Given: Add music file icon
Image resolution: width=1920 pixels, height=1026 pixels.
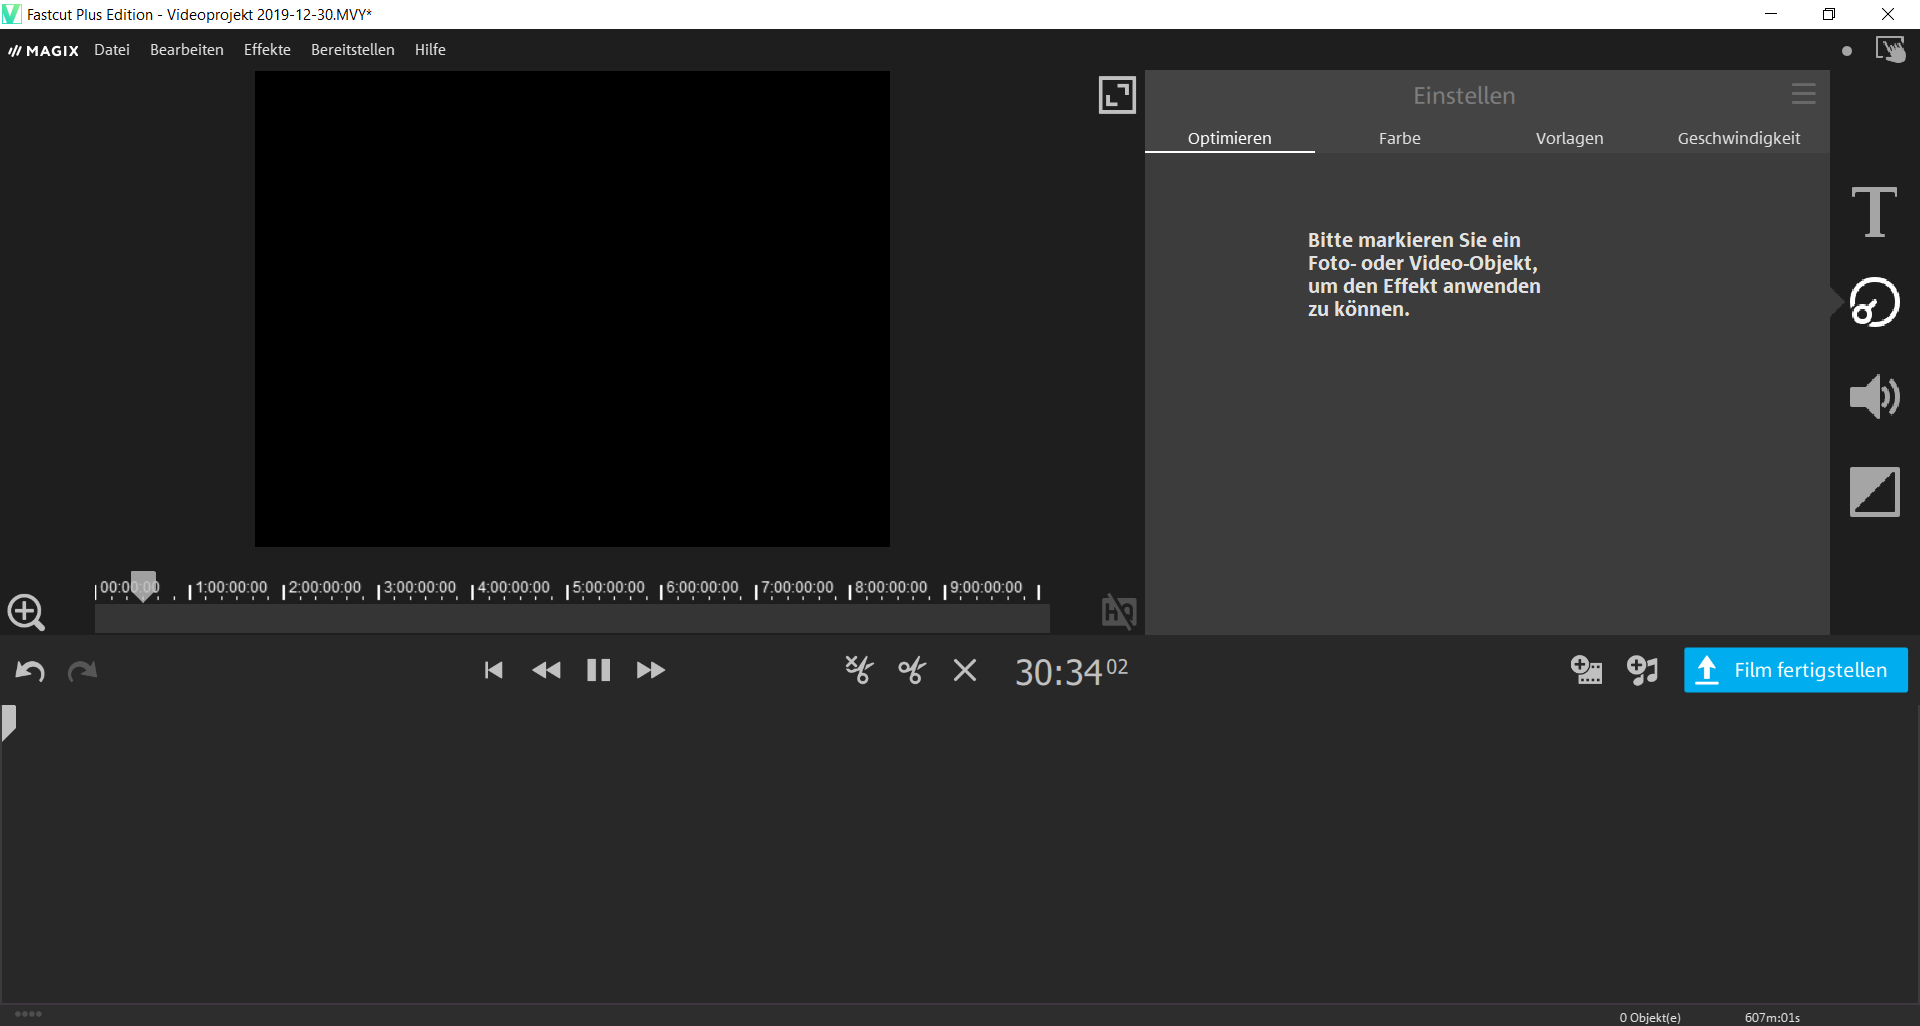Looking at the screenshot, I should tap(1642, 670).
